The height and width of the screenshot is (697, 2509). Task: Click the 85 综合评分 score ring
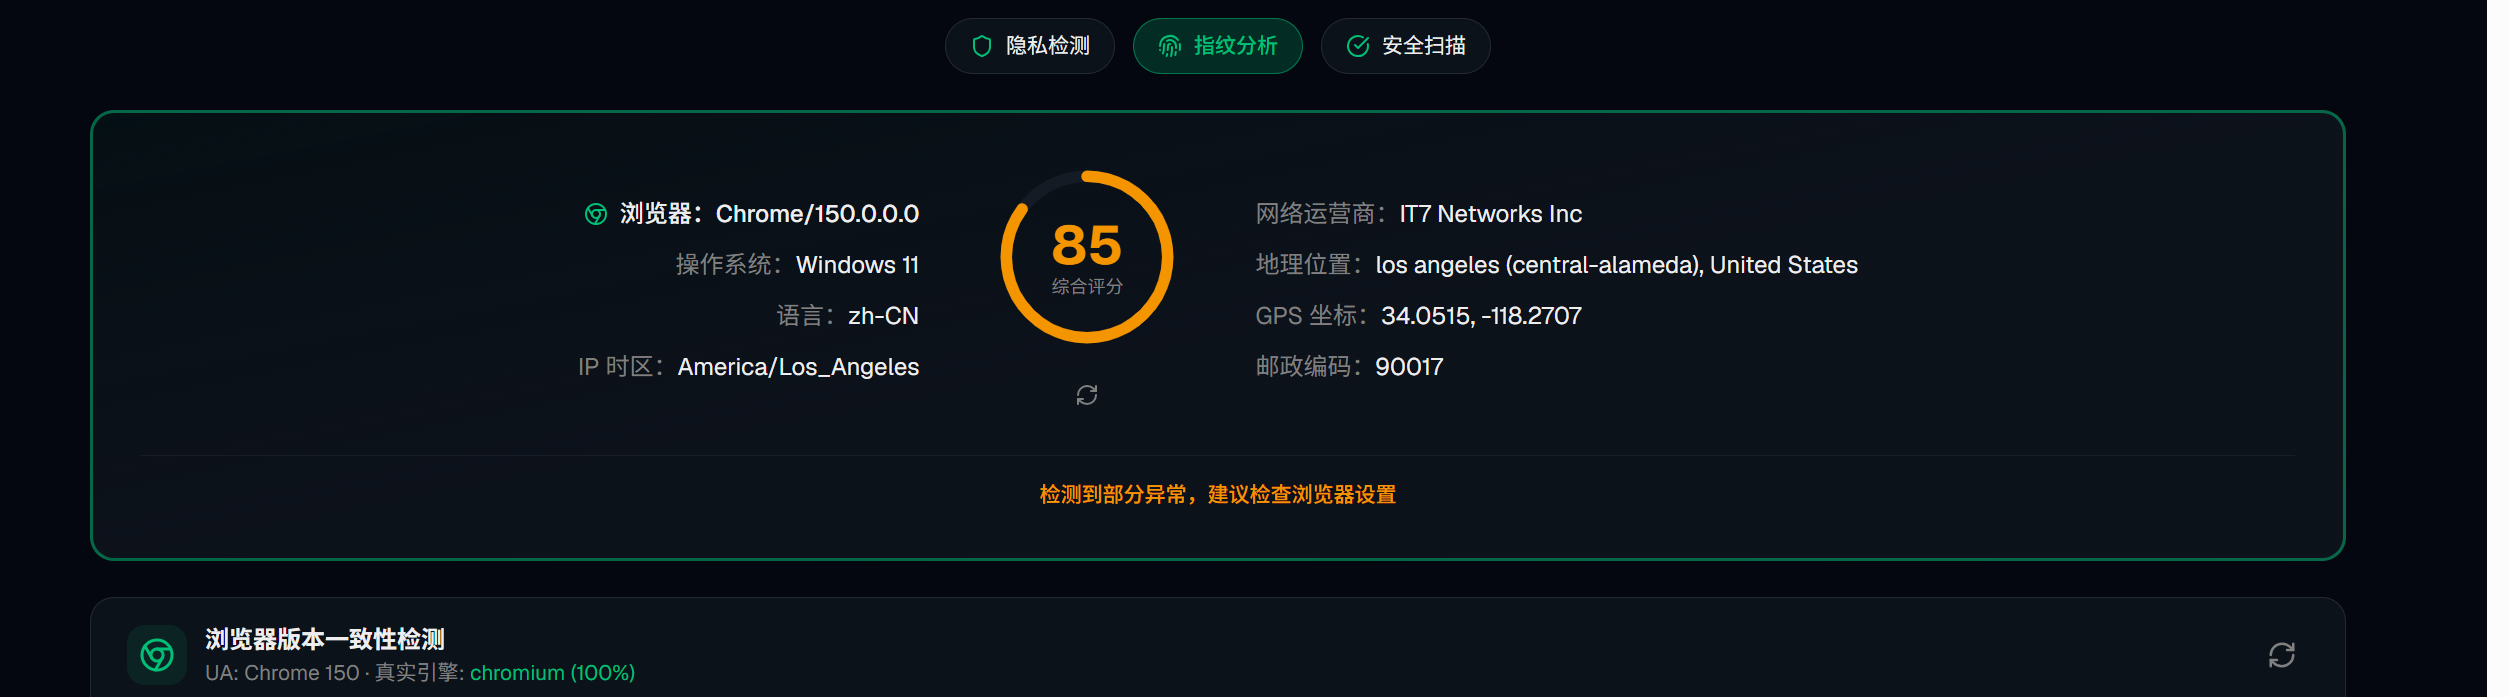[x=1087, y=257]
